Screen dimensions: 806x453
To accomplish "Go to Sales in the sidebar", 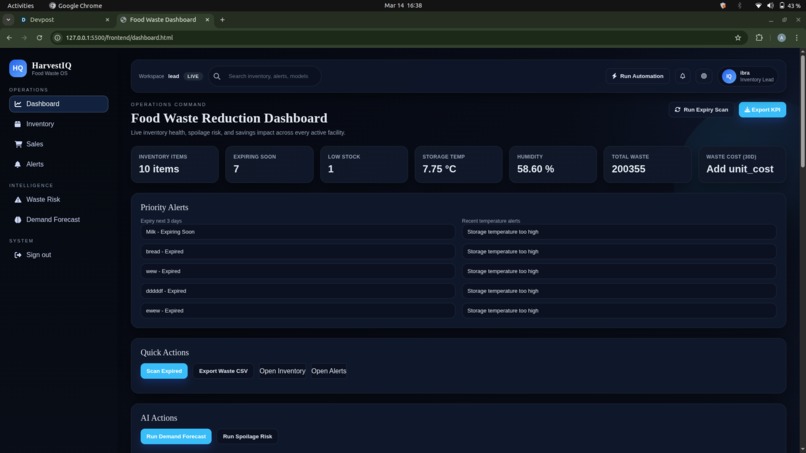I will (59, 144).
